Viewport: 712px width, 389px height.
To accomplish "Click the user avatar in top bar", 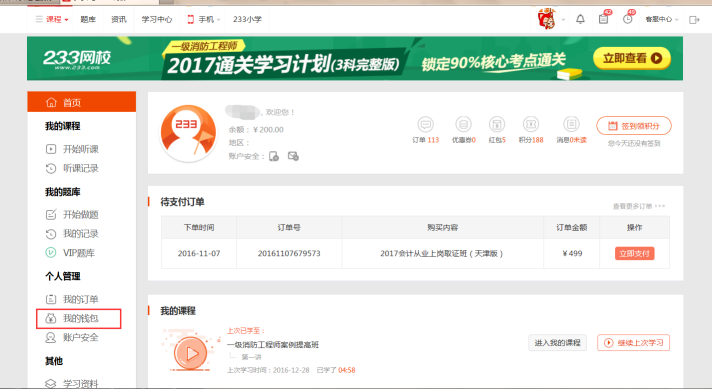I will click(547, 19).
